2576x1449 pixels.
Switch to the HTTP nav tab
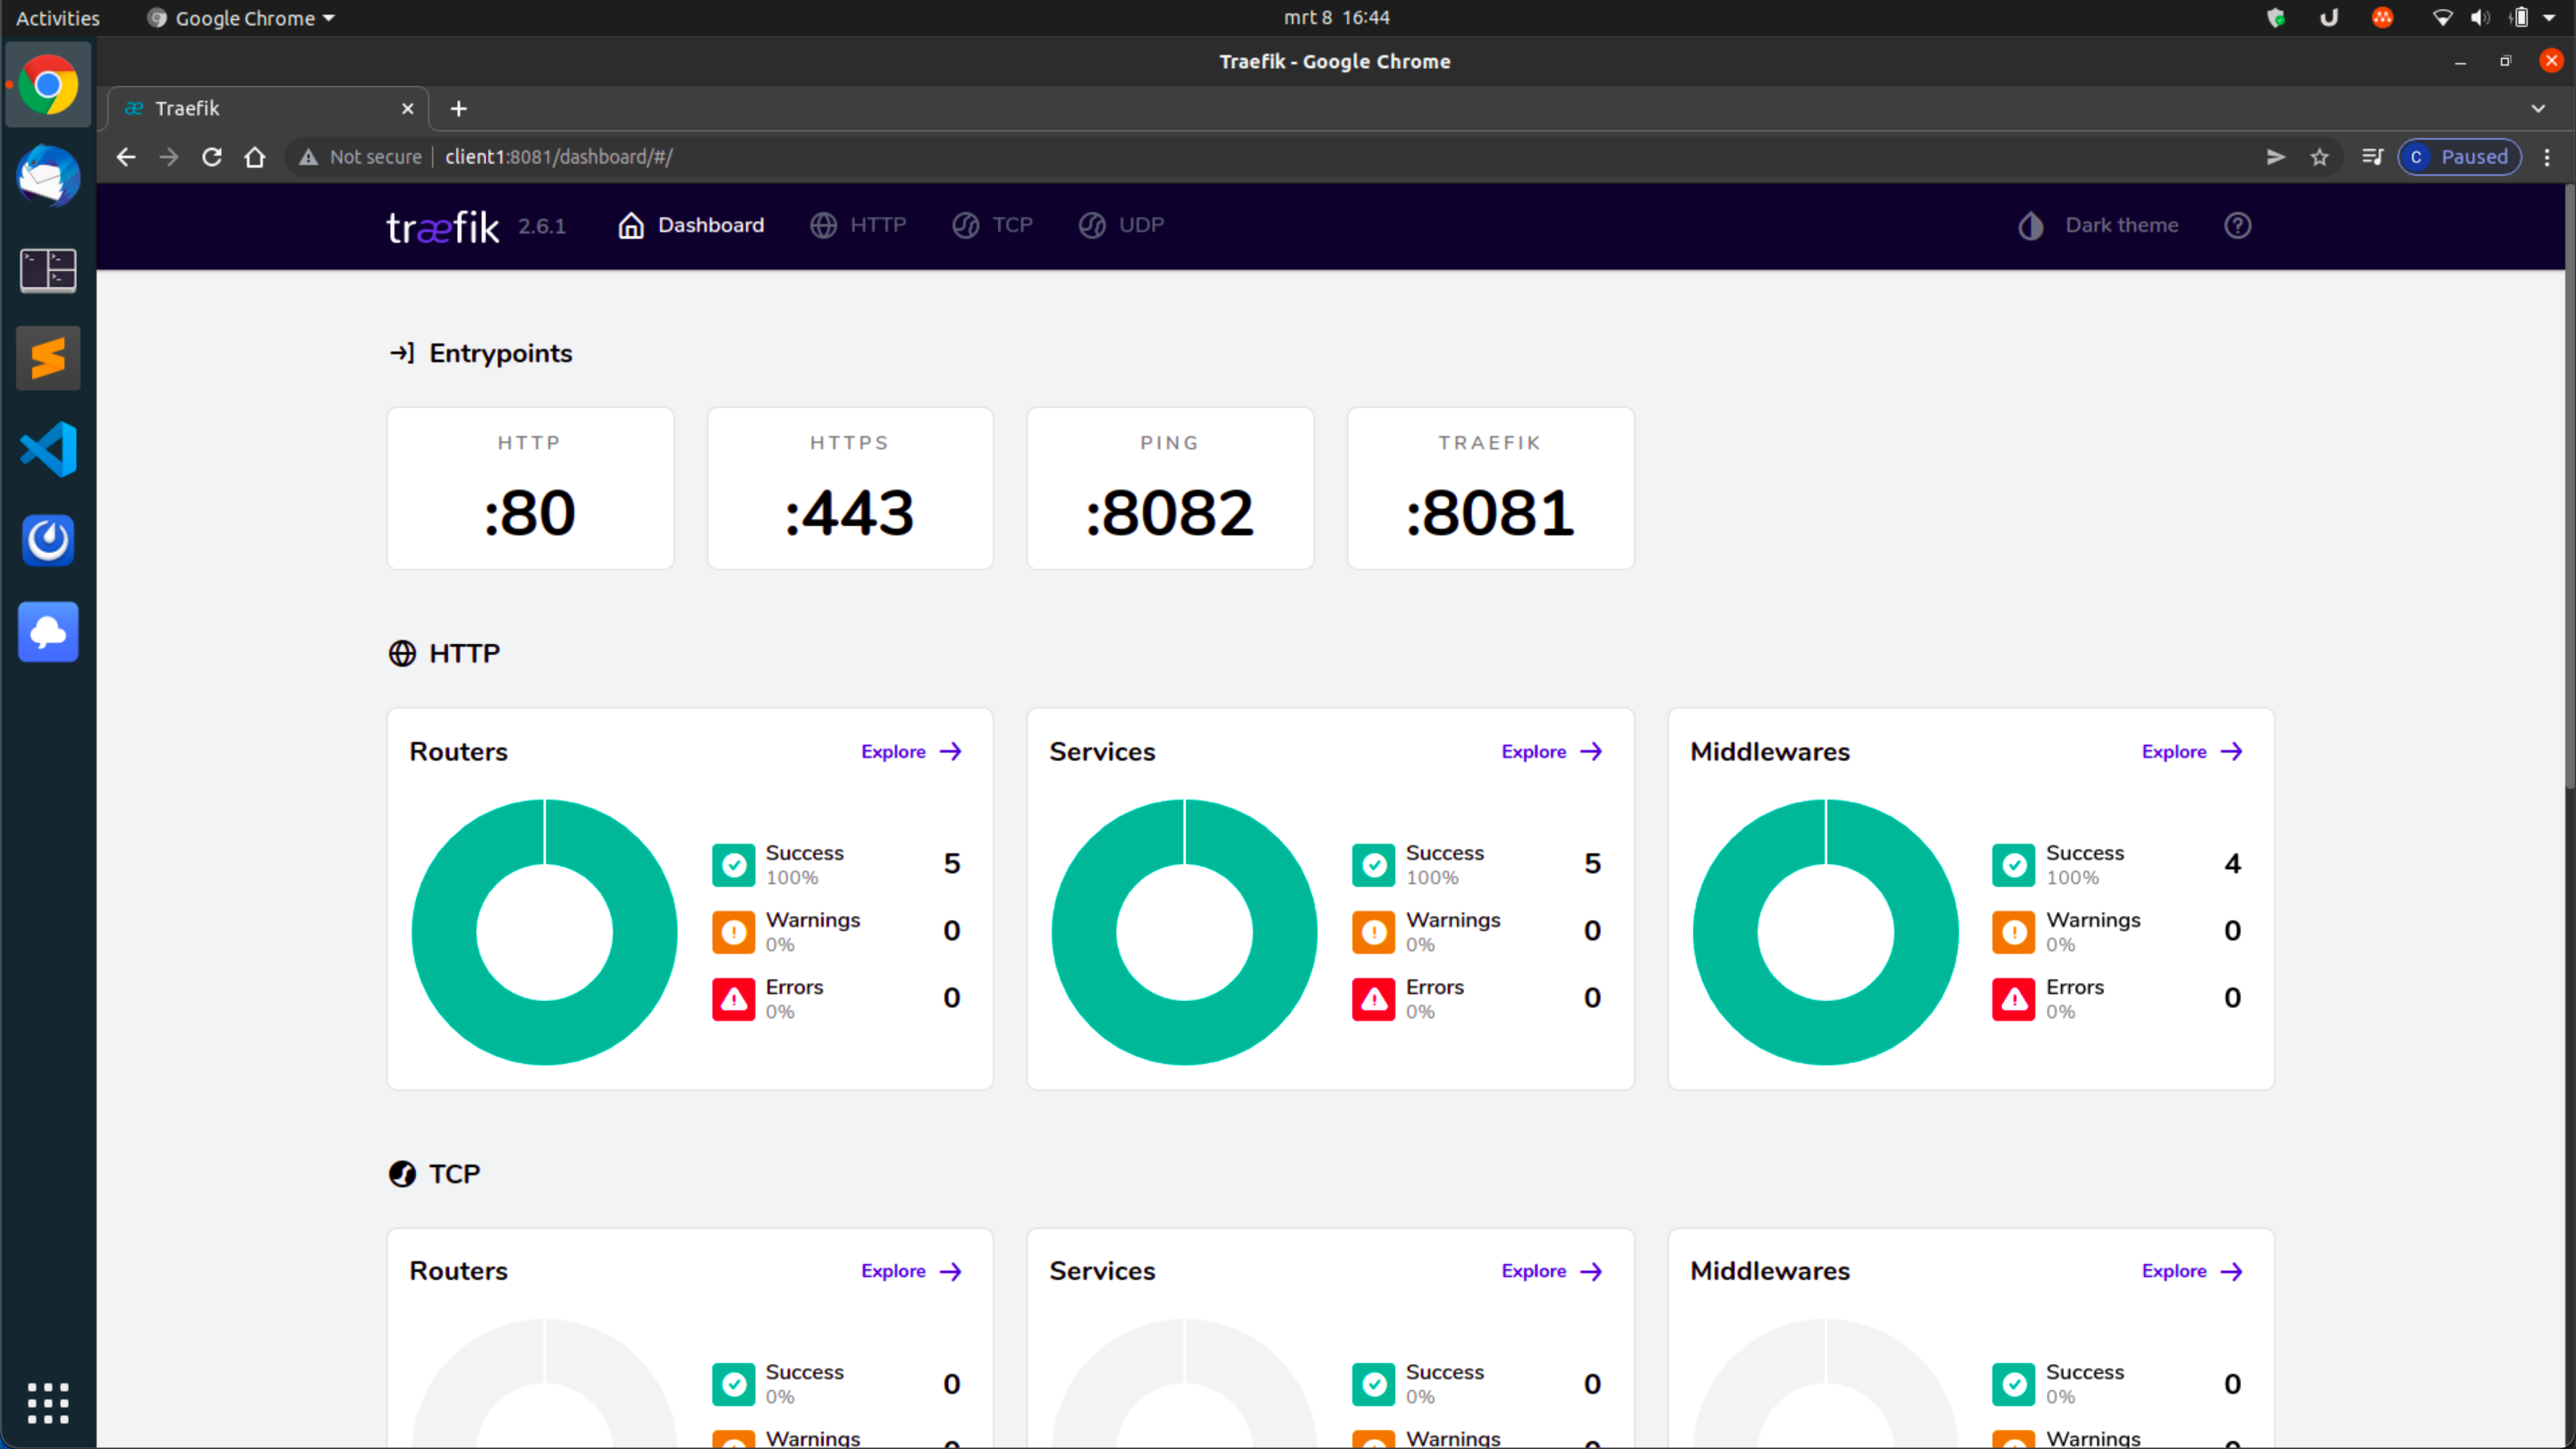[x=858, y=226]
